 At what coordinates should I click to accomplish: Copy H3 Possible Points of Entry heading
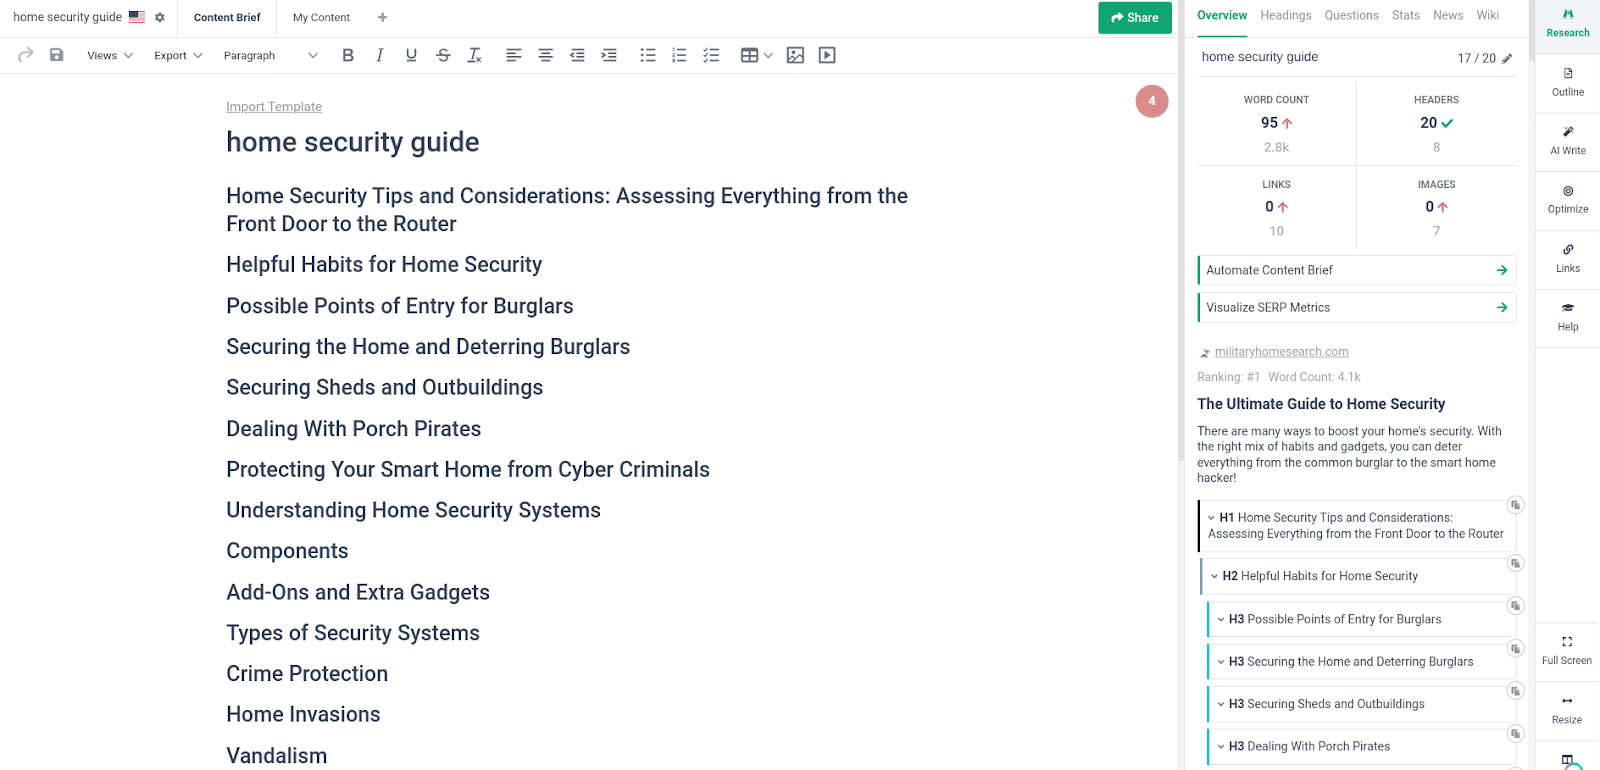click(1515, 606)
